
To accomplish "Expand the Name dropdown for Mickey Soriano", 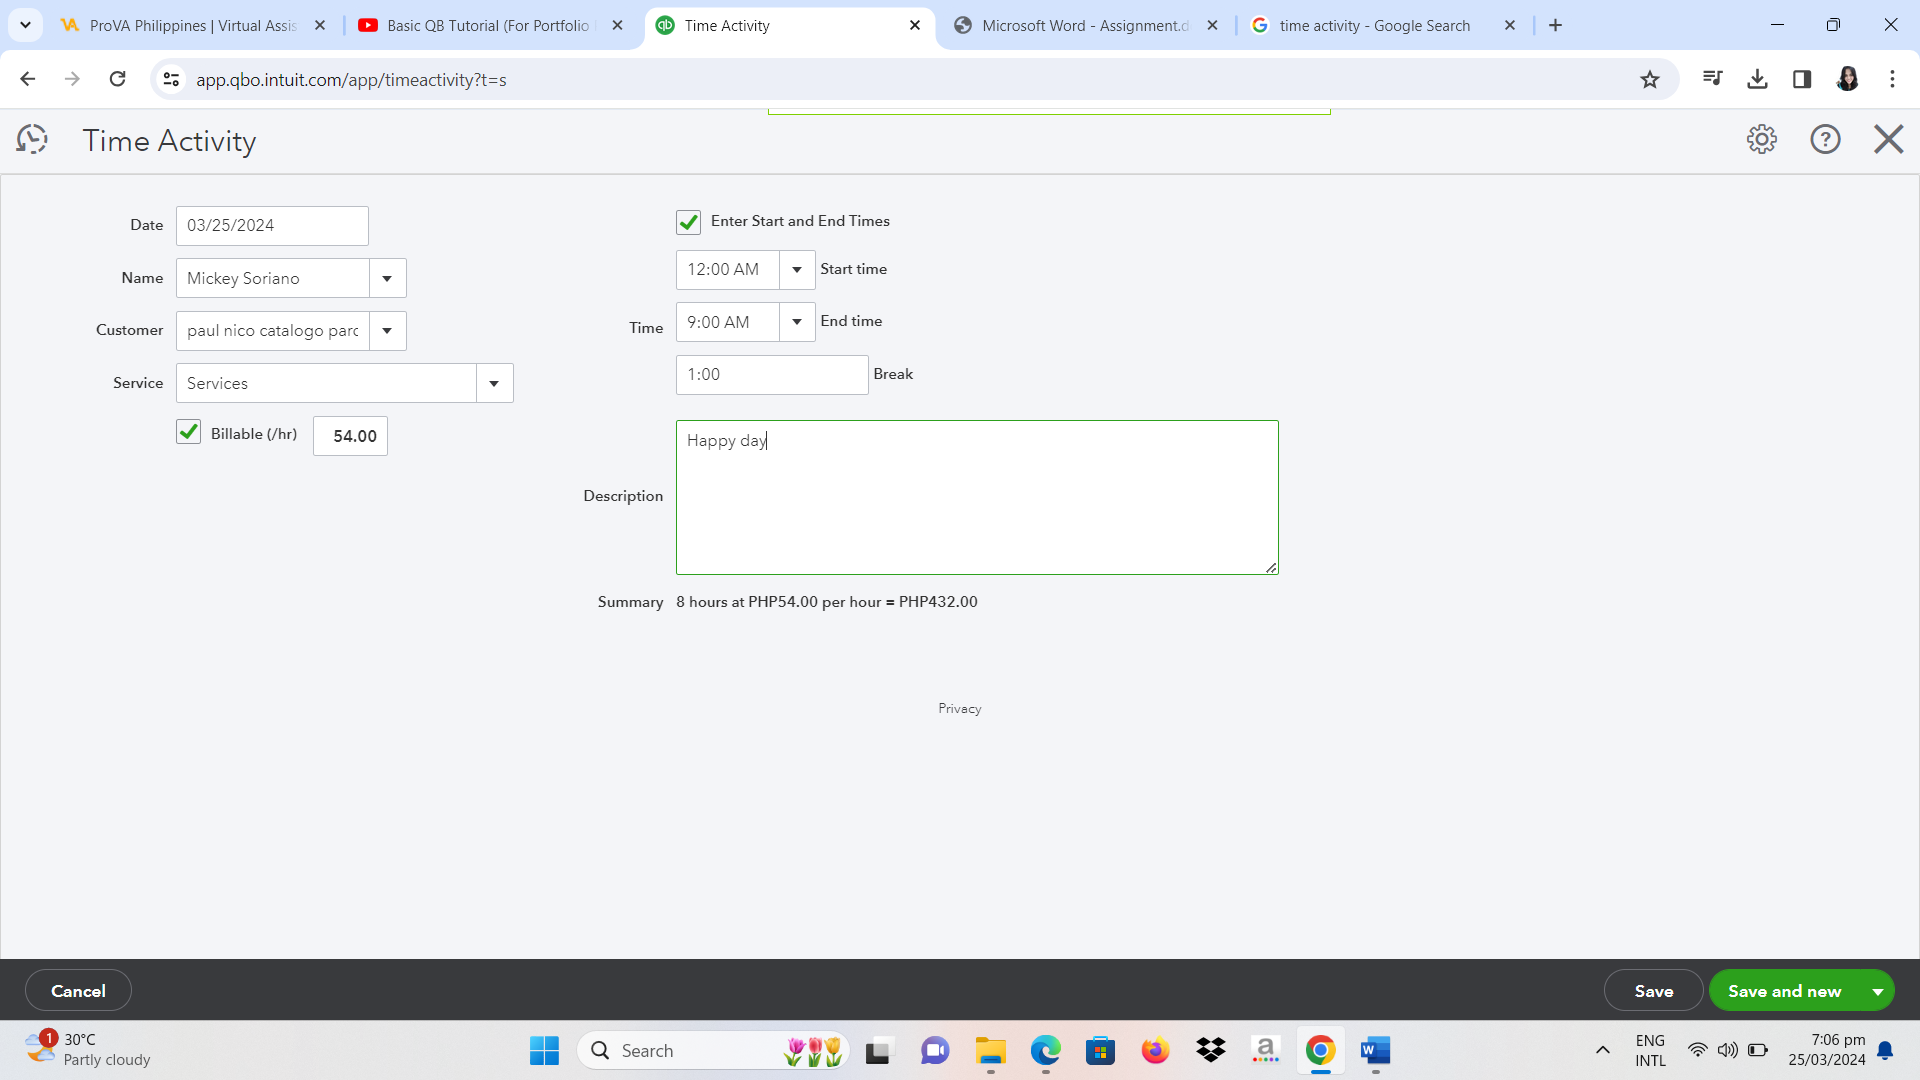I will [387, 278].
